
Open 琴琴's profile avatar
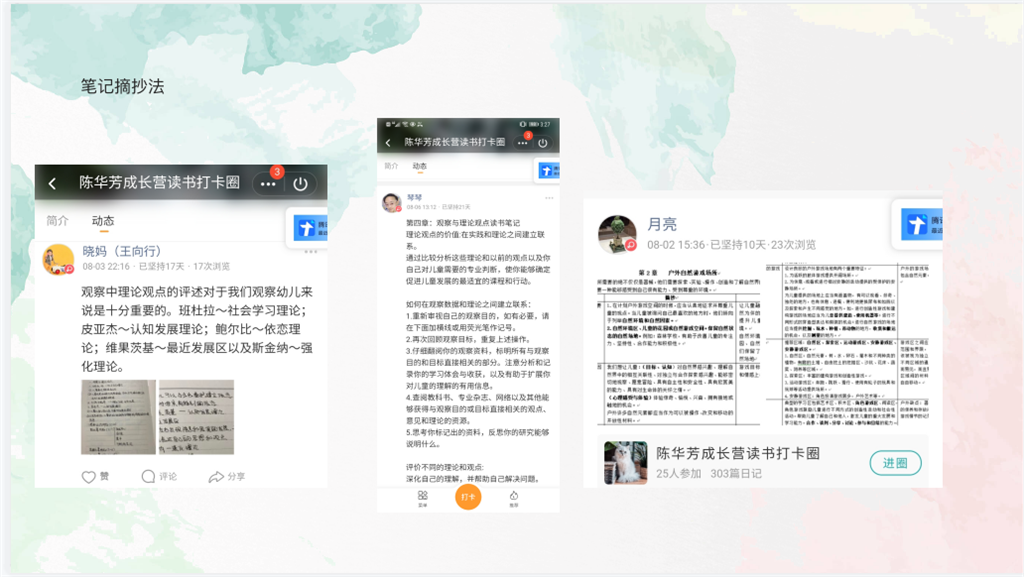392,202
